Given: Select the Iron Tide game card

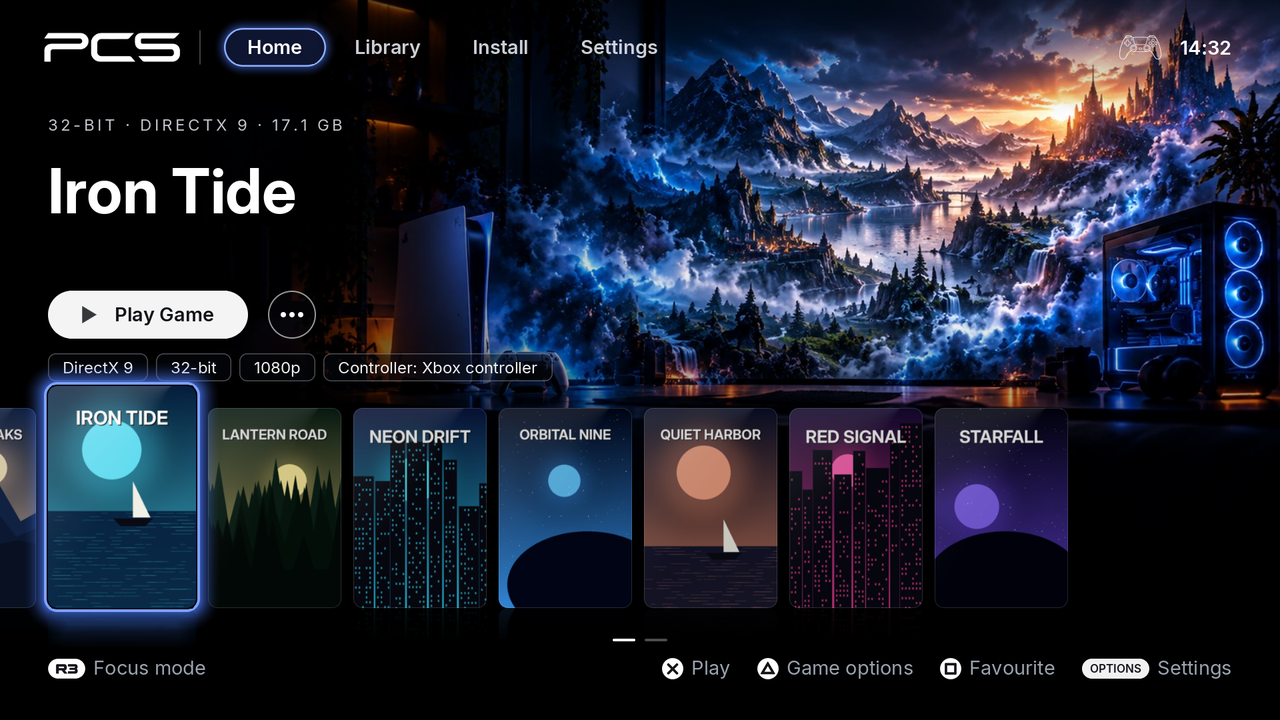Looking at the screenshot, I should pyautogui.click(x=122, y=497).
